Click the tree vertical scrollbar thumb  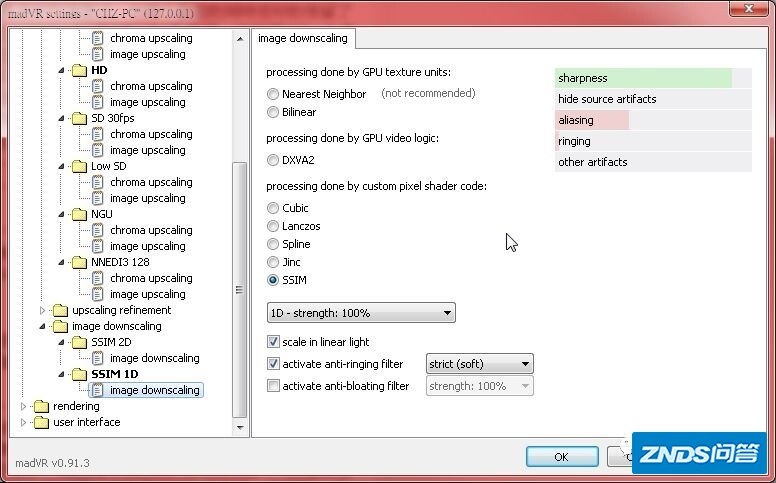tap(240, 290)
